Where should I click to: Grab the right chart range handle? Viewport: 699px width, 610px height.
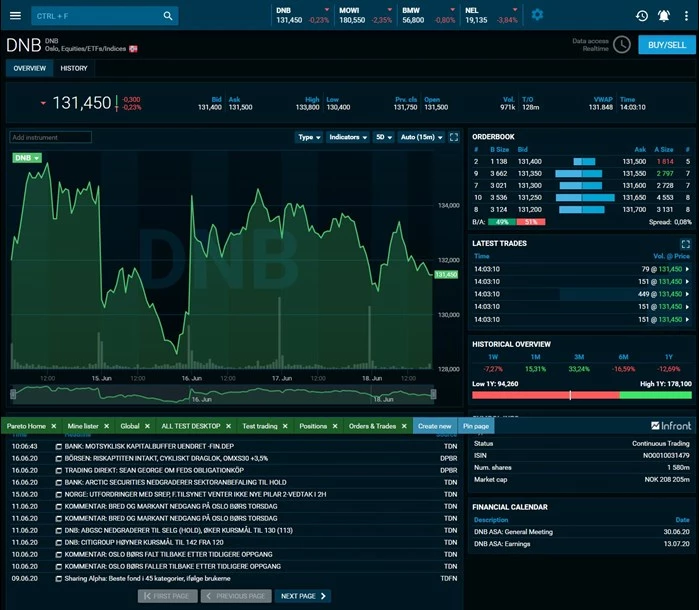point(433,394)
